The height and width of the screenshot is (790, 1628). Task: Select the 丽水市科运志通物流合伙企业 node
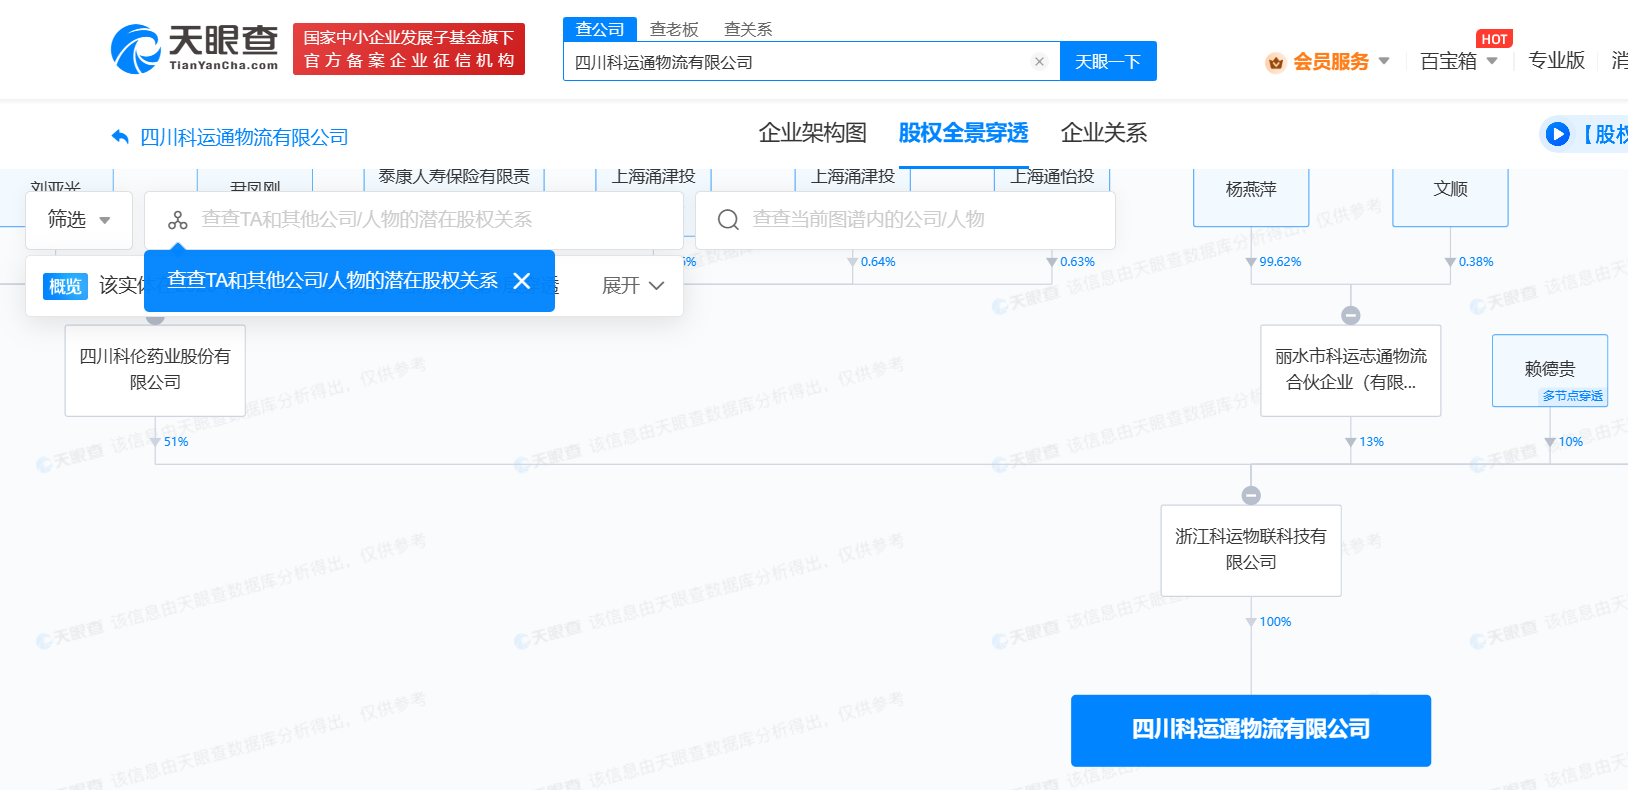pyautogui.click(x=1350, y=370)
